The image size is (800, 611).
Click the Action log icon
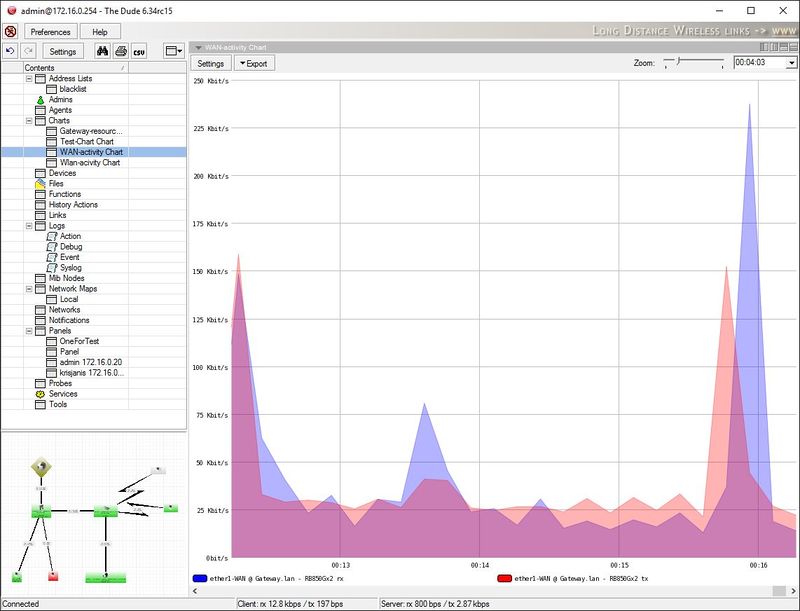point(52,236)
